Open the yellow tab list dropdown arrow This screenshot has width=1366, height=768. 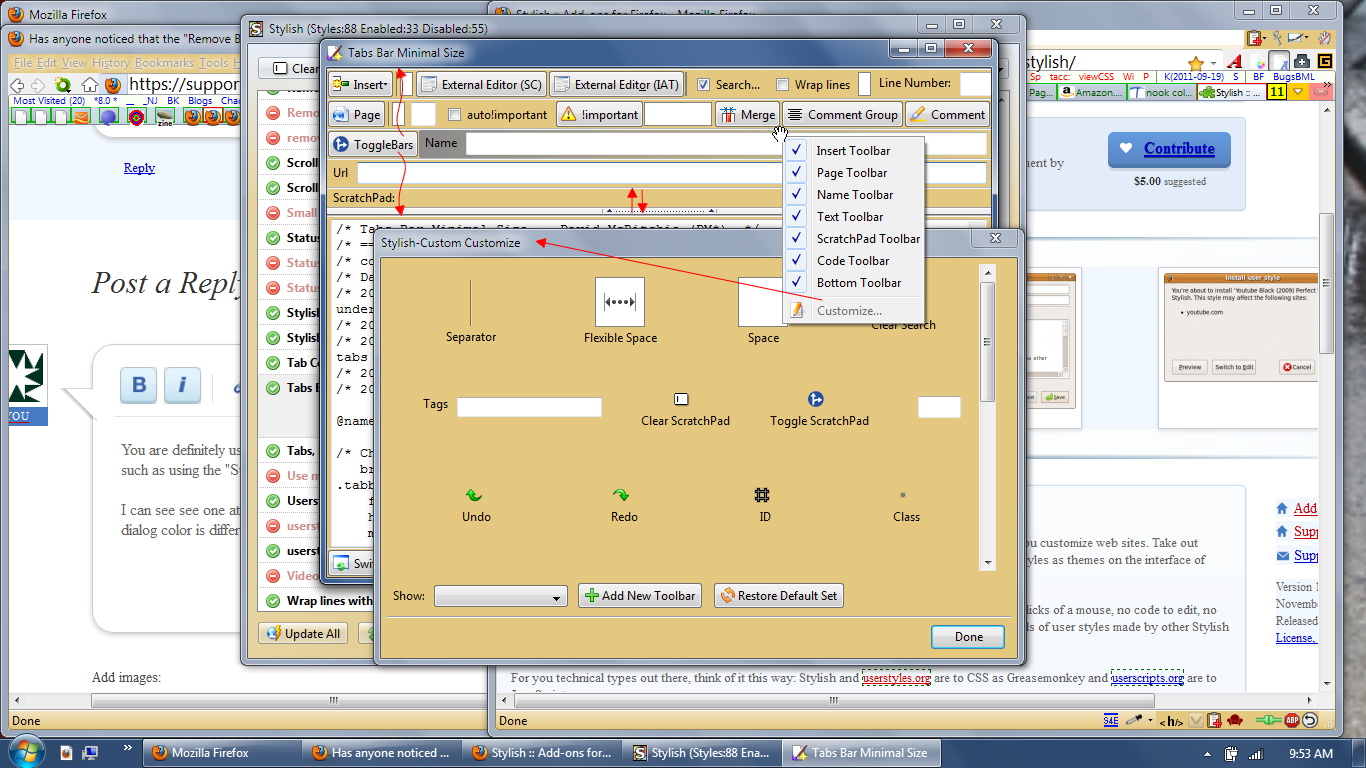coord(1298,92)
